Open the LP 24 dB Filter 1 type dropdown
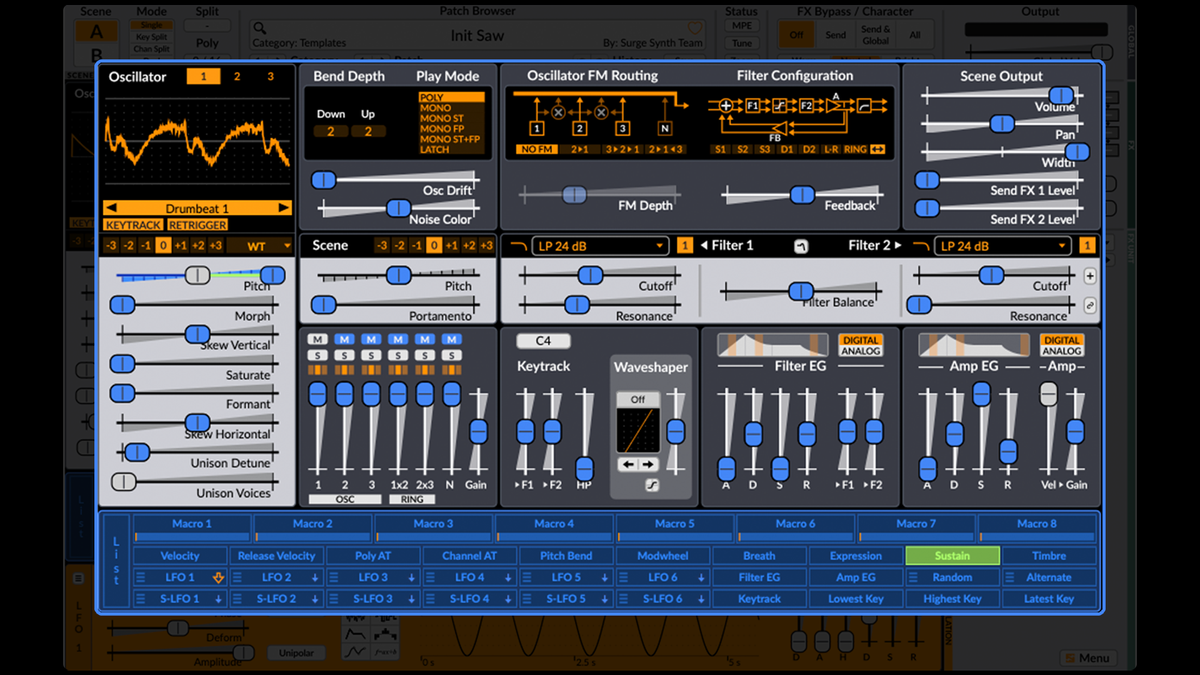 pos(598,245)
